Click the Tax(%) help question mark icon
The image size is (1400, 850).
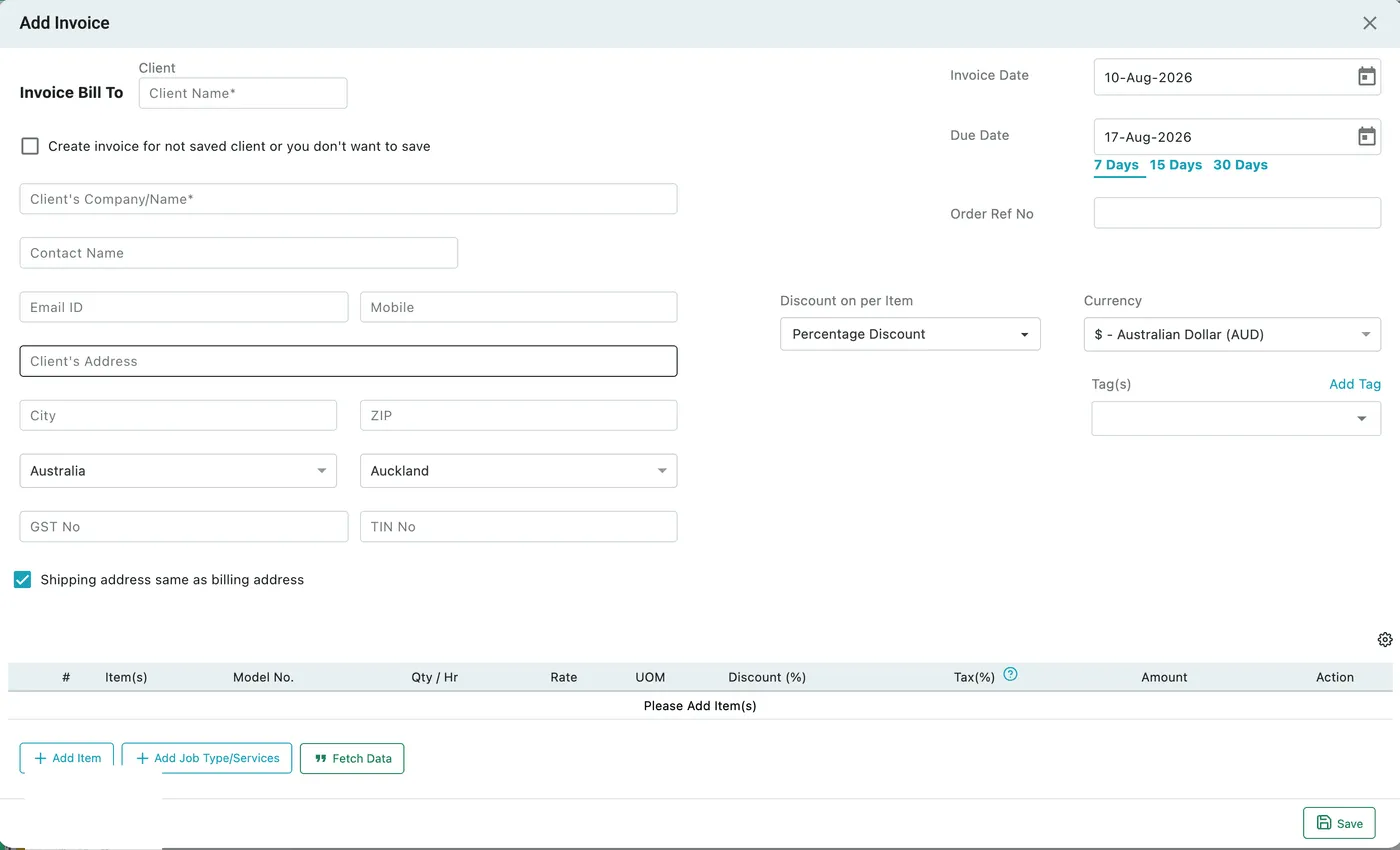(1010, 674)
